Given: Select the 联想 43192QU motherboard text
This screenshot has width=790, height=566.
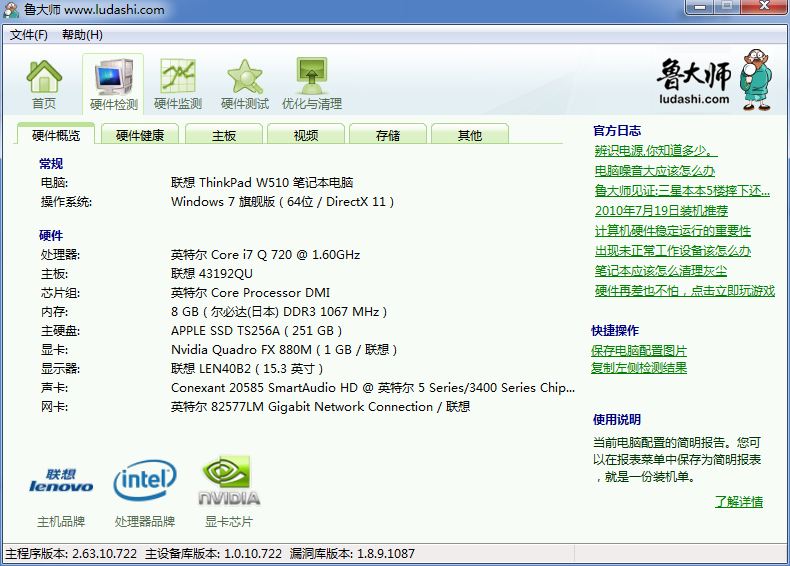Looking at the screenshot, I should click(212, 274).
